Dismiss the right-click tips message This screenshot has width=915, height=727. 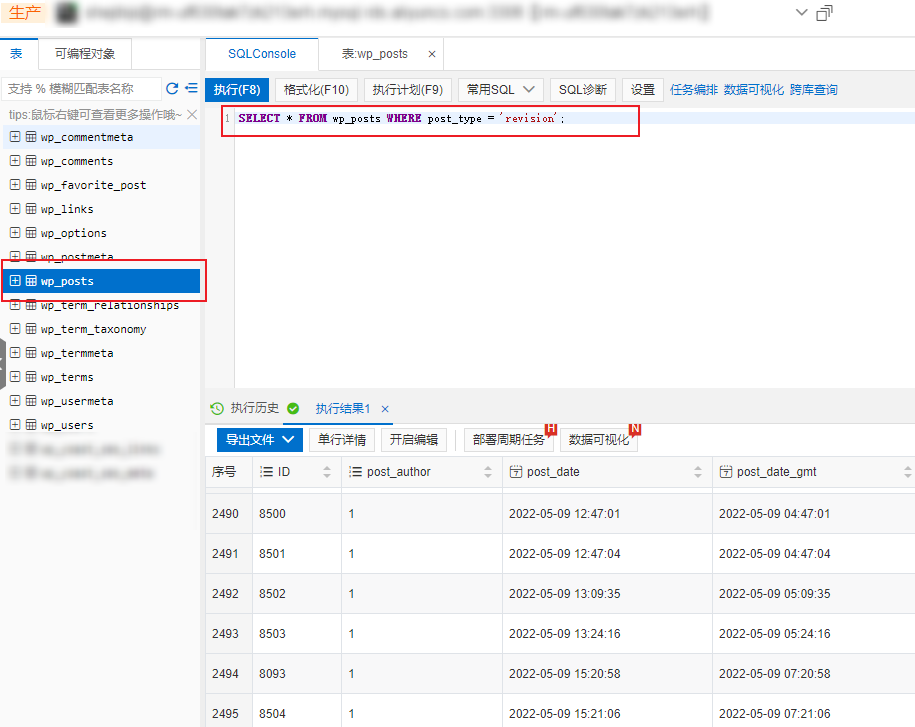[193, 115]
